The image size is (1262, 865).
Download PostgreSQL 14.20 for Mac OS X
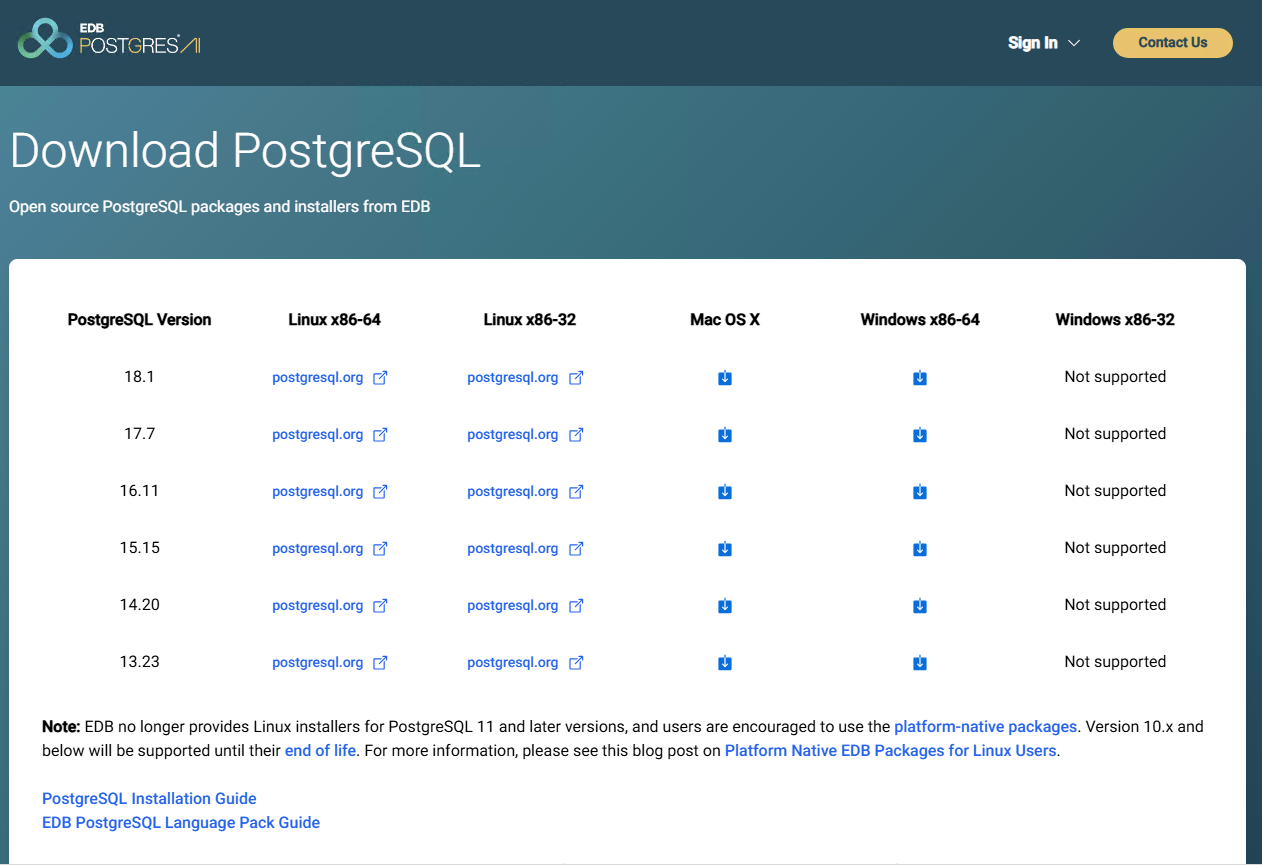click(x=725, y=606)
